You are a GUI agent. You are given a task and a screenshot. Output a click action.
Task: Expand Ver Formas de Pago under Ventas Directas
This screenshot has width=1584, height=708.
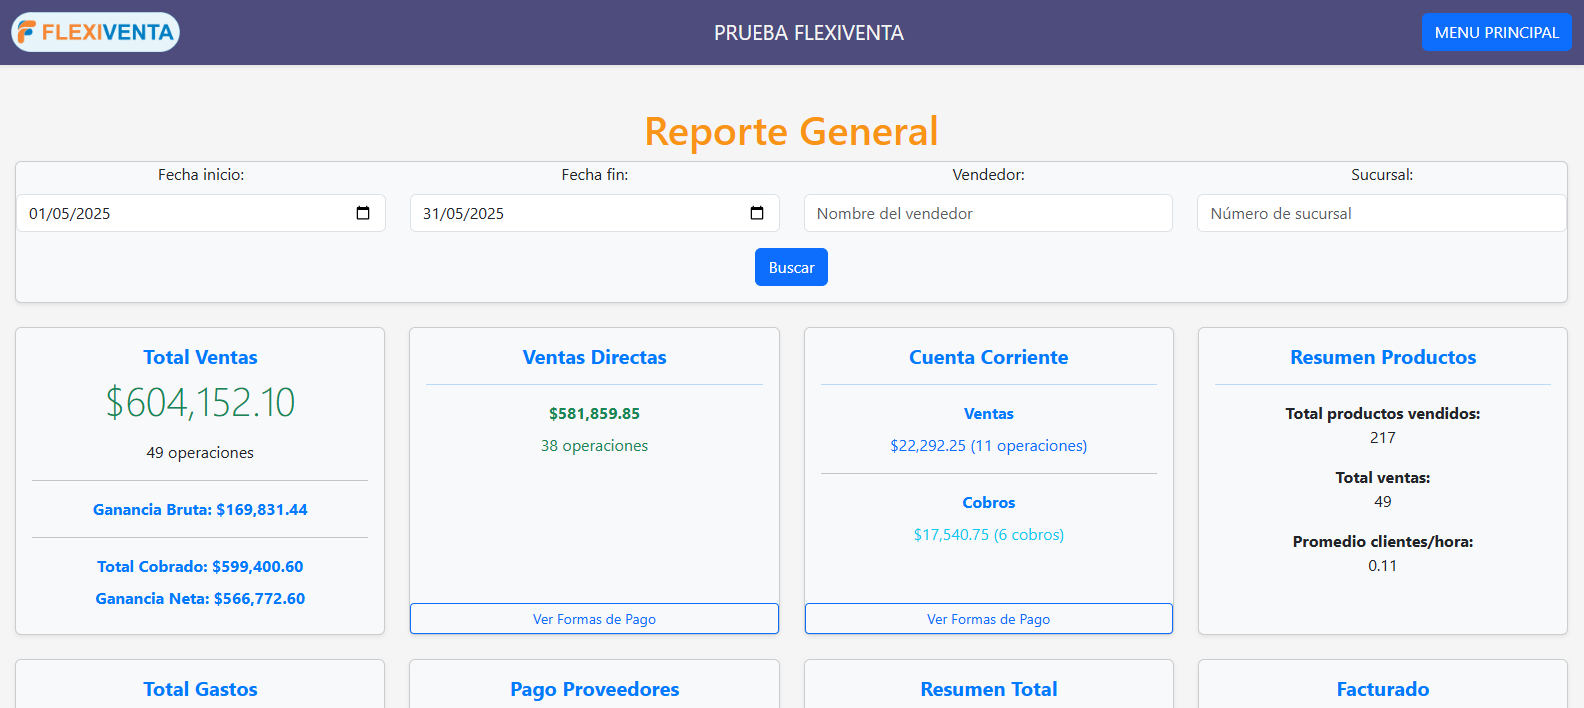(594, 619)
